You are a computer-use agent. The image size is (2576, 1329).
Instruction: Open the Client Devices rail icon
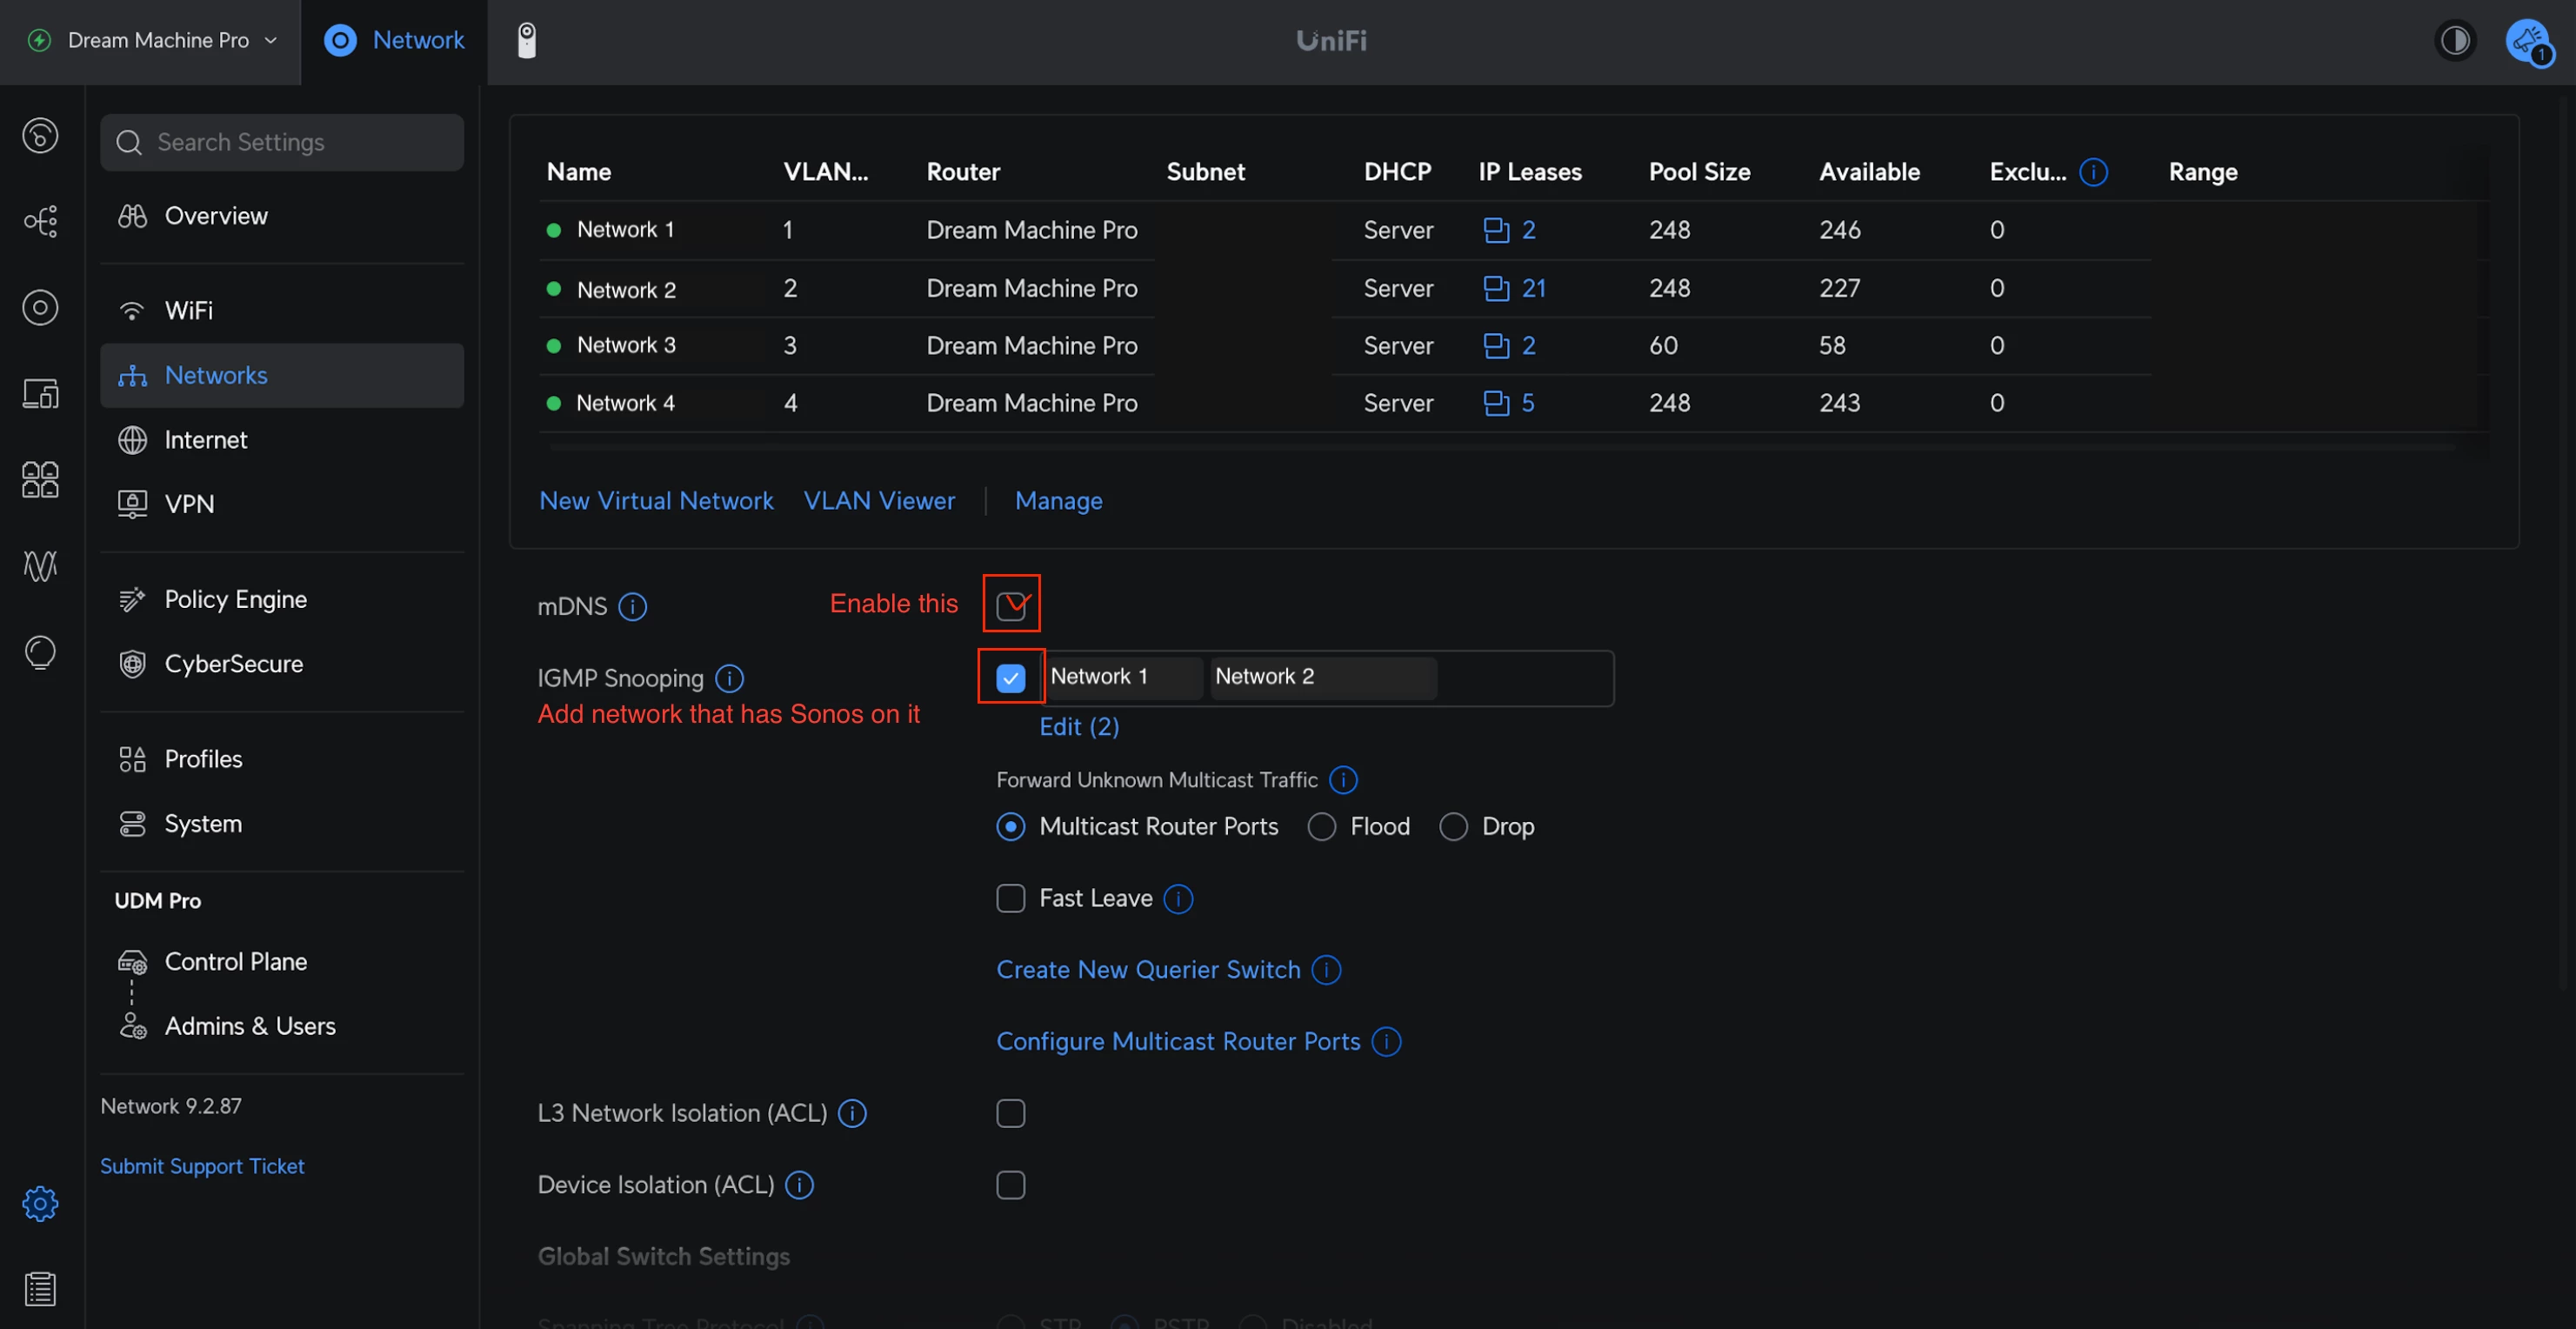coord(40,393)
